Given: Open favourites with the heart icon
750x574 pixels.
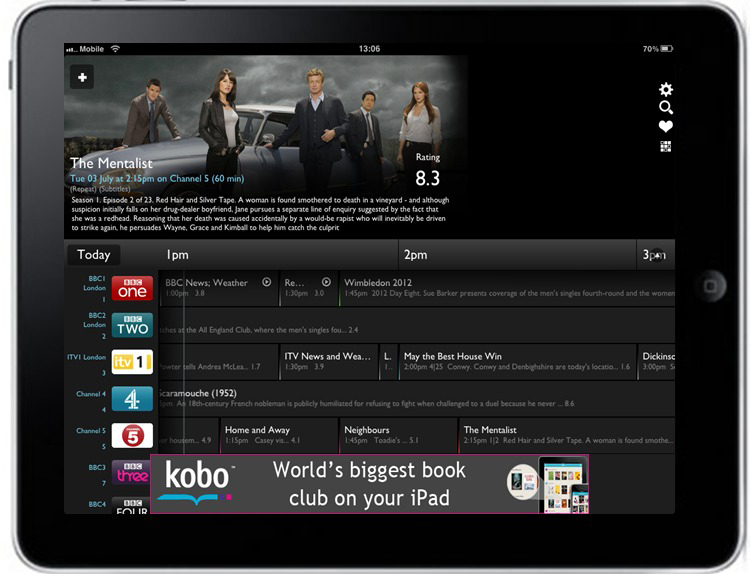Looking at the screenshot, I should [666, 126].
